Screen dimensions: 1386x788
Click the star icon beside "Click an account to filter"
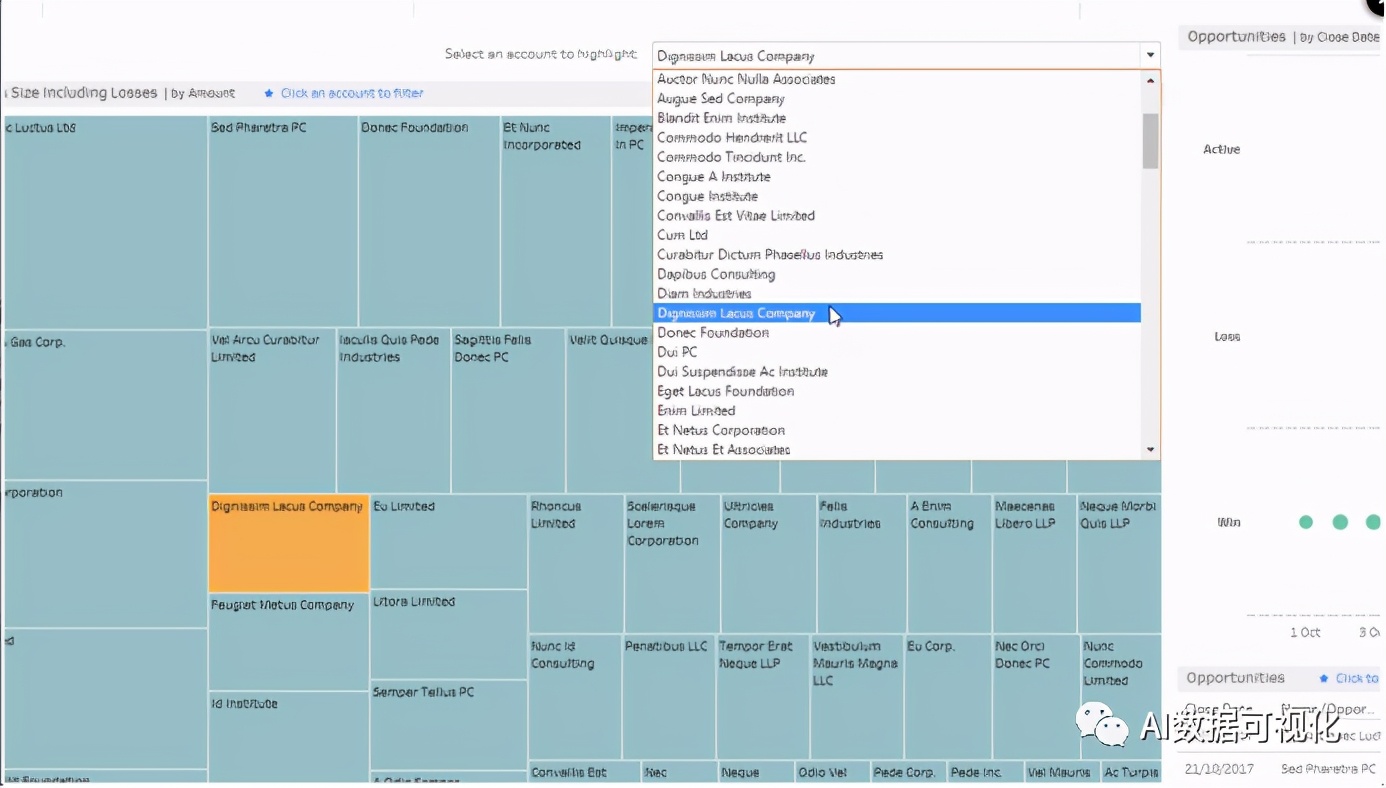click(x=268, y=94)
